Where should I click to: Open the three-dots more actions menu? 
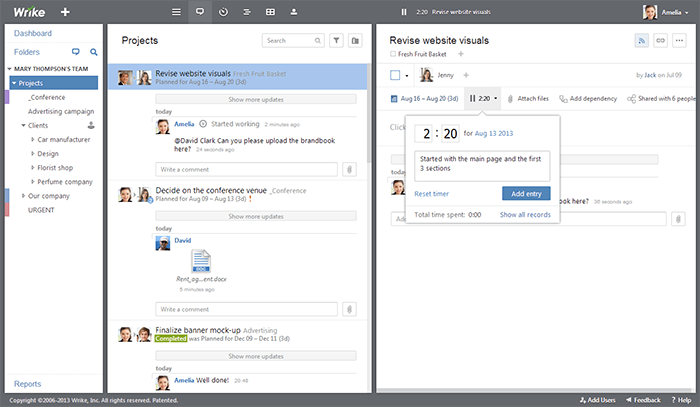679,41
